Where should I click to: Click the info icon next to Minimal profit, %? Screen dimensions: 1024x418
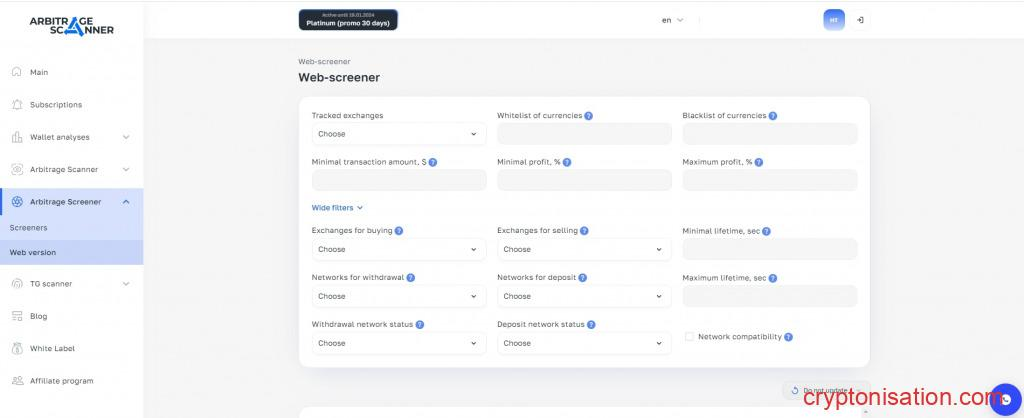[566, 162]
